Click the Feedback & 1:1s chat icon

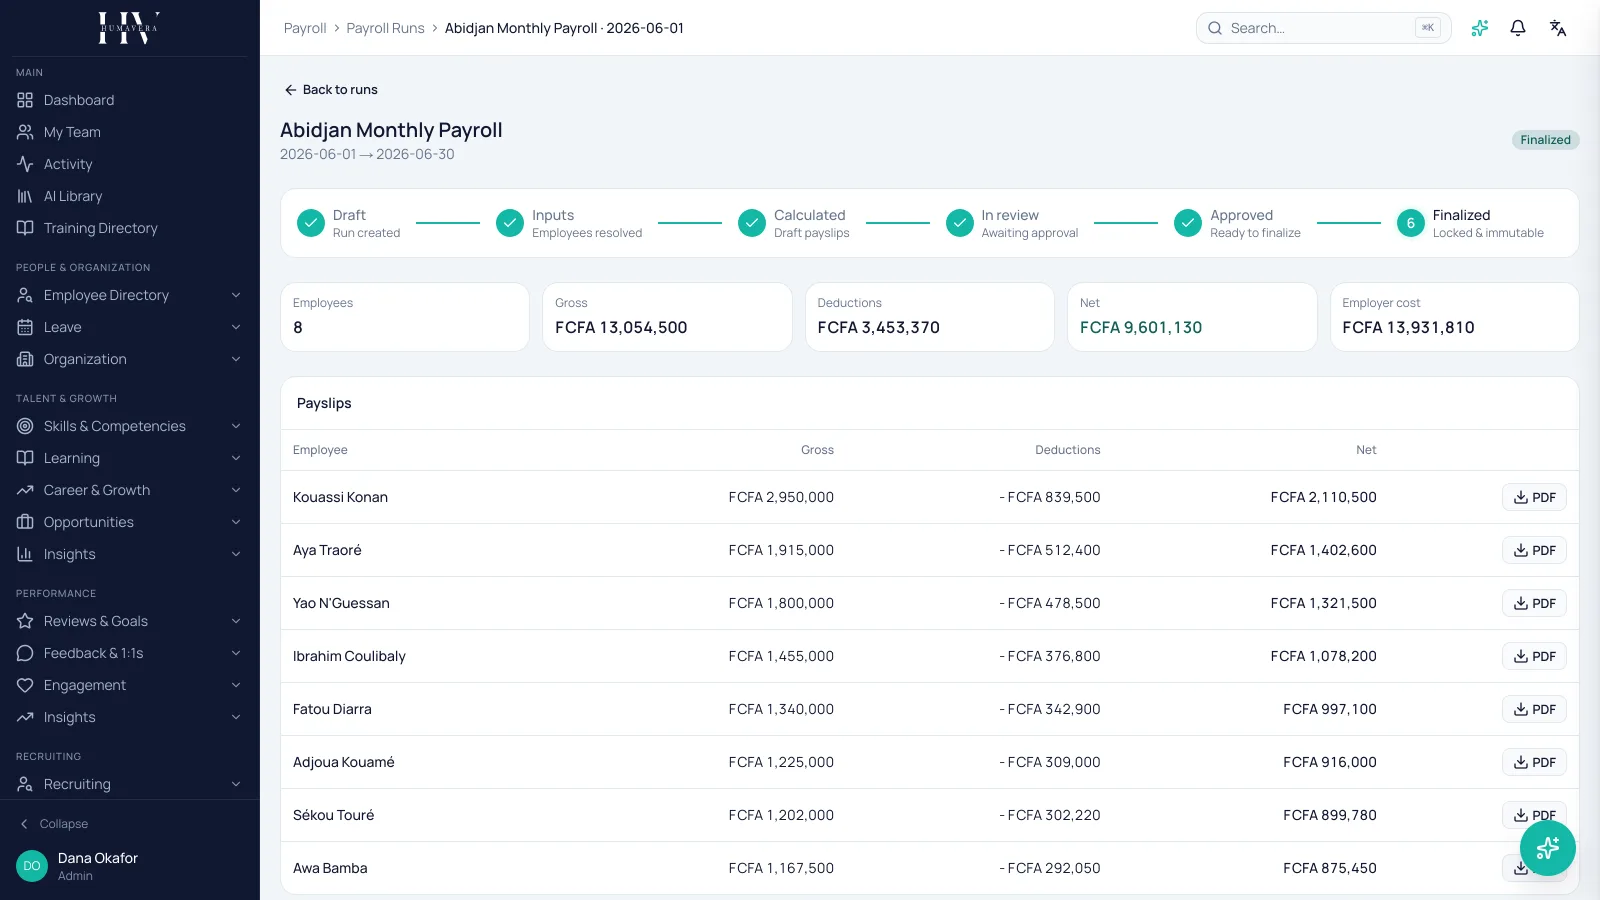click(x=25, y=653)
